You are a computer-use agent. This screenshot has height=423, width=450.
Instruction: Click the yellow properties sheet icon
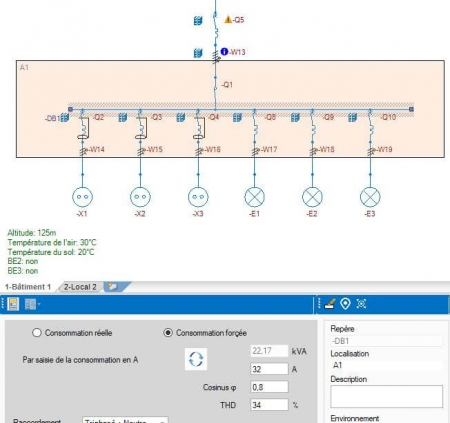[x=13, y=304]
